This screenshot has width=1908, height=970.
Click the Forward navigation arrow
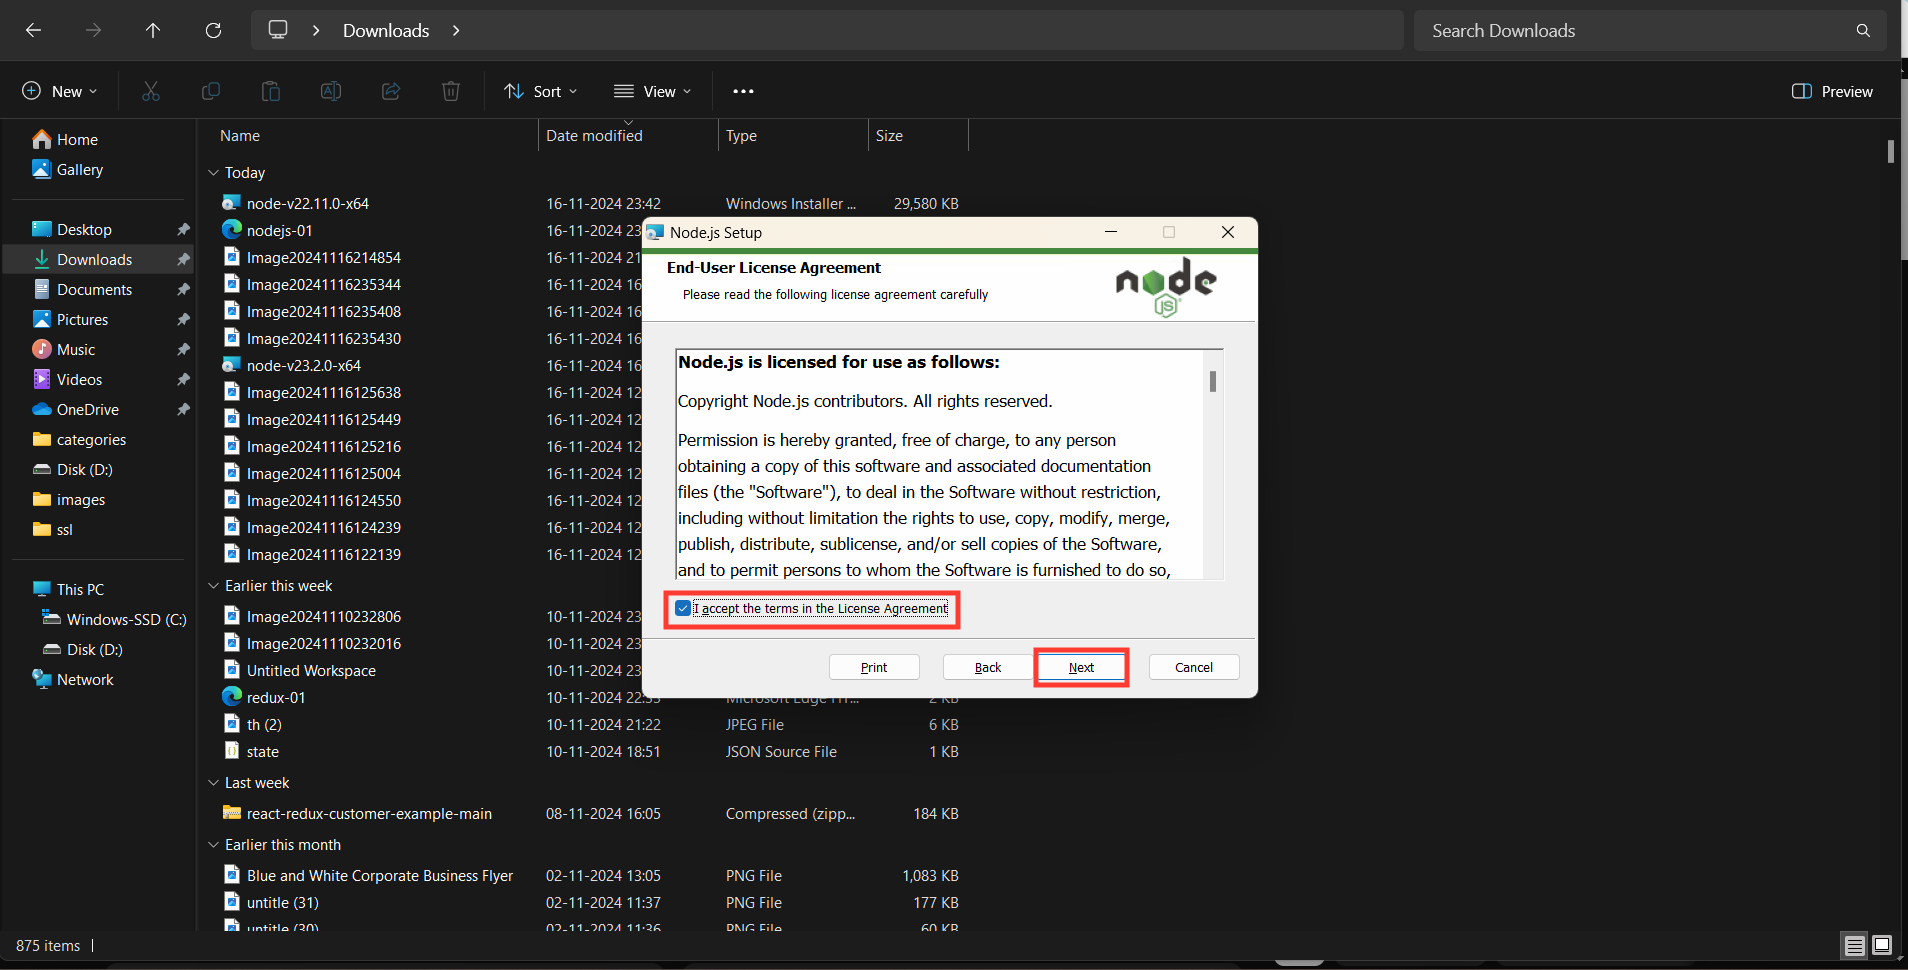(x=93, y=30)
